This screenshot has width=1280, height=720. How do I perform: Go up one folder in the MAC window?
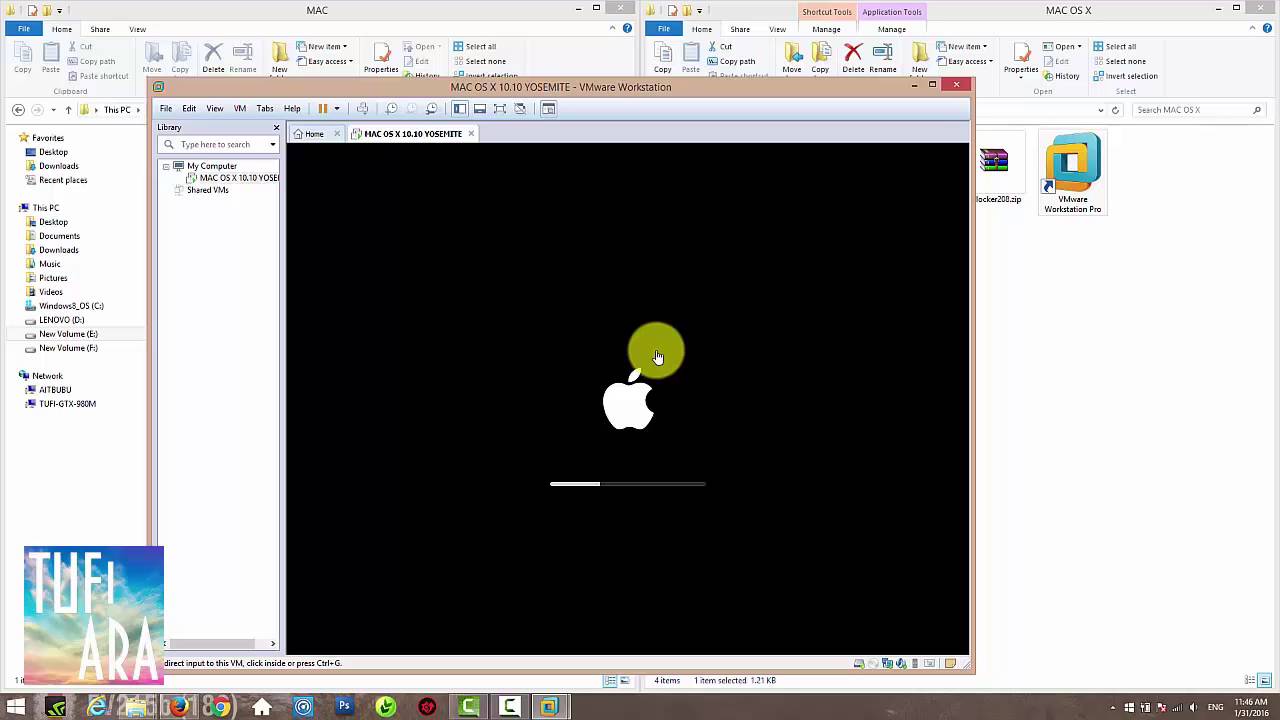tap(68, 110)
